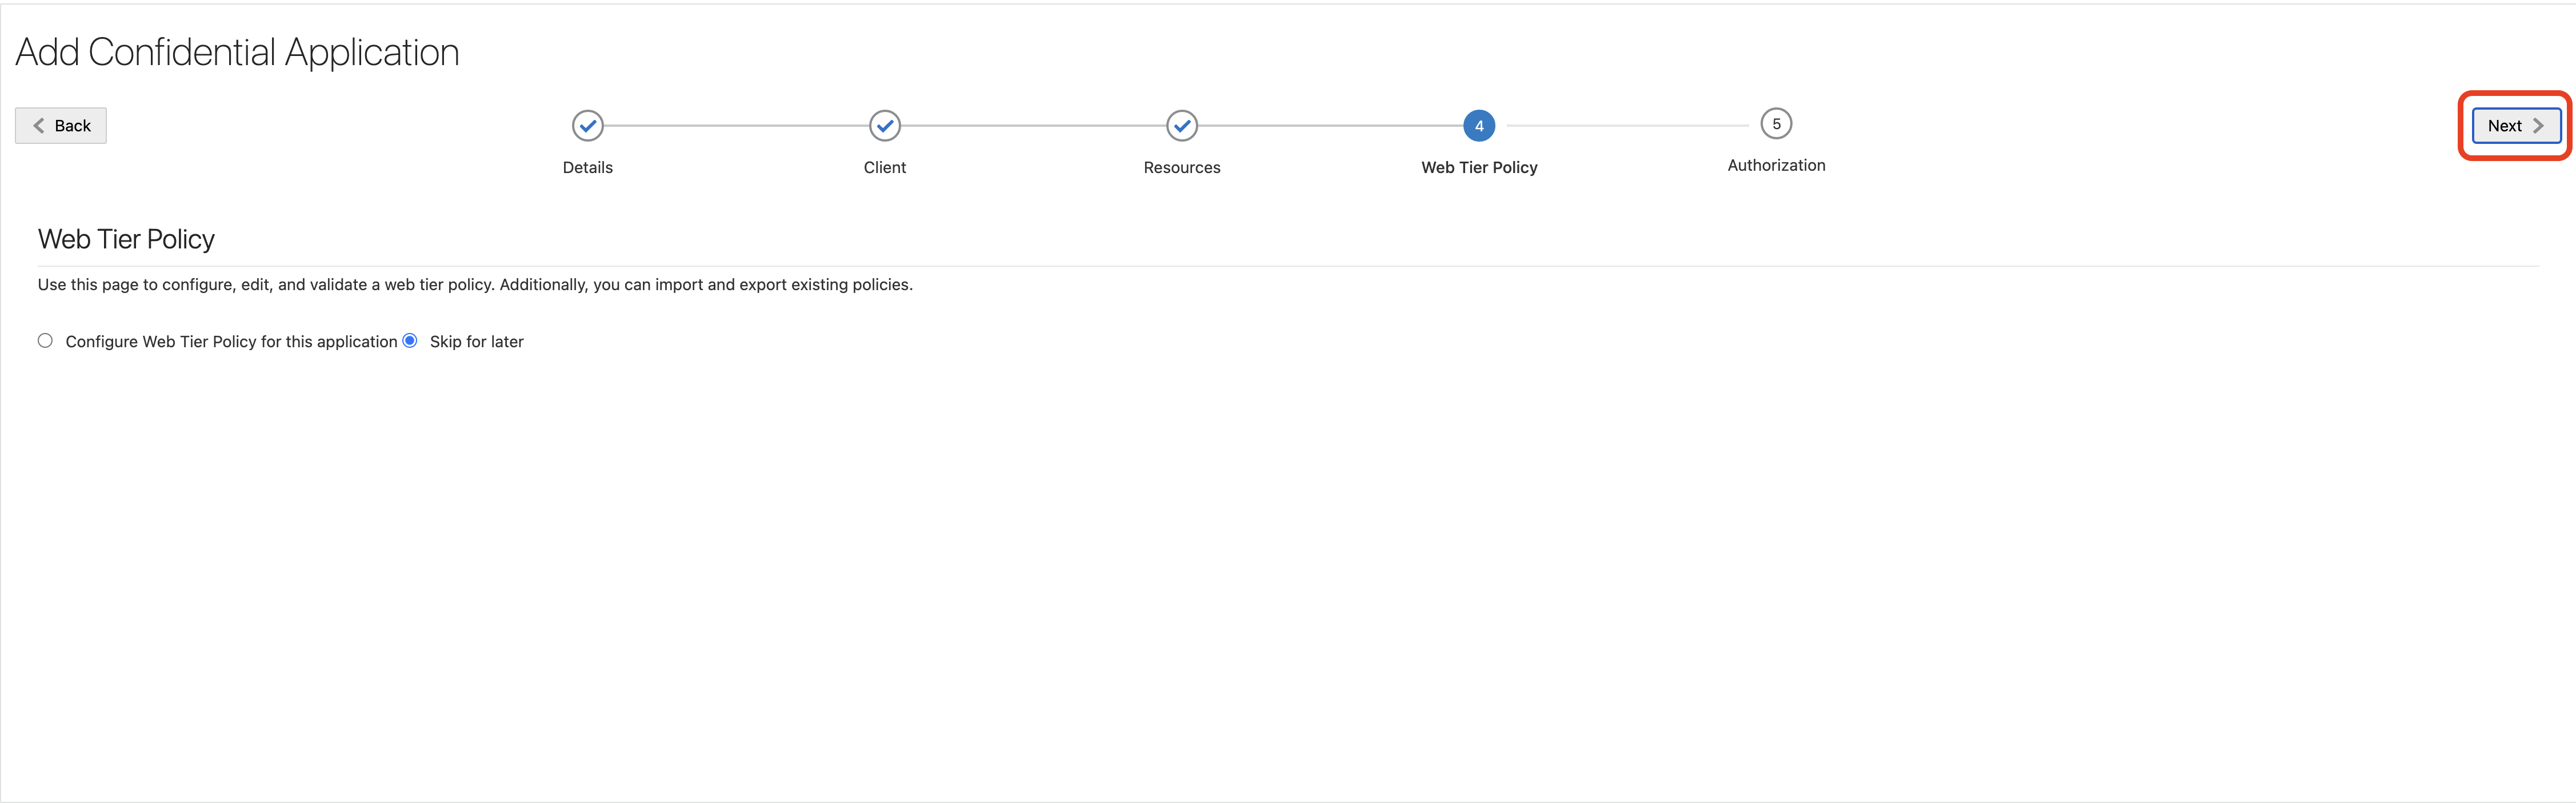Click the Add Confidential Application page title
Viewport: 2576px width, 803px height.
[237, 53]
